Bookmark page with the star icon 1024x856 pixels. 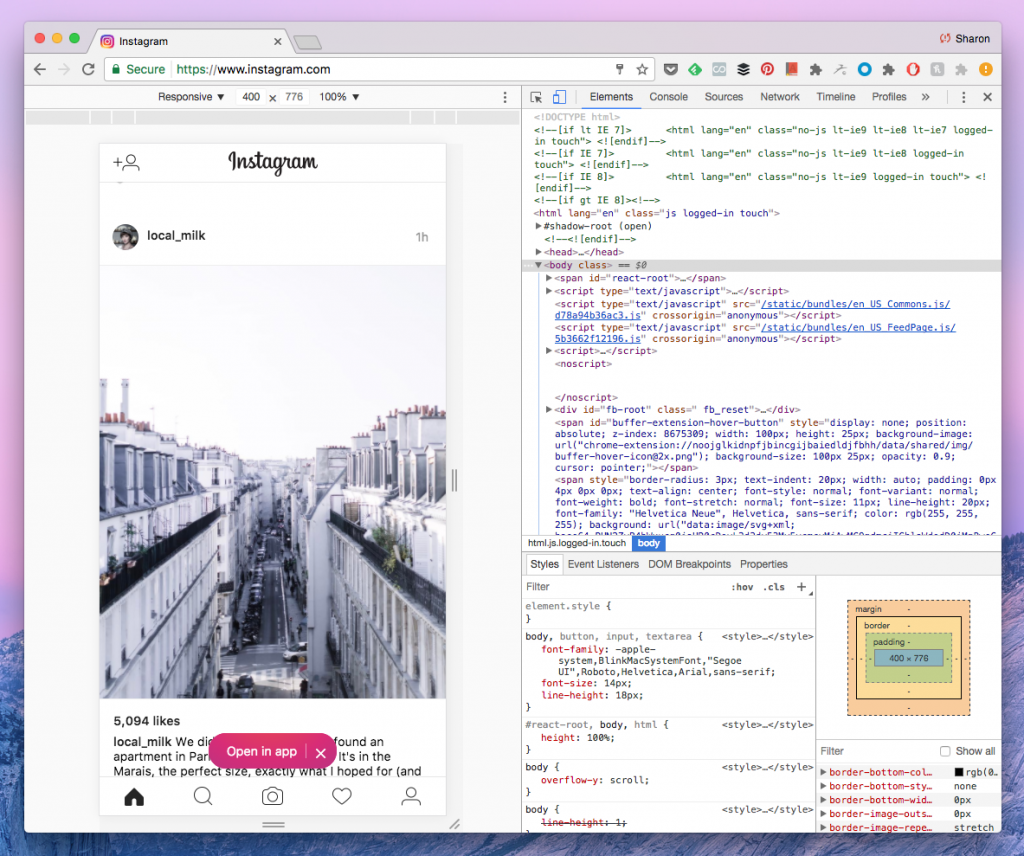pyautogui.click(x=642, y=69)
